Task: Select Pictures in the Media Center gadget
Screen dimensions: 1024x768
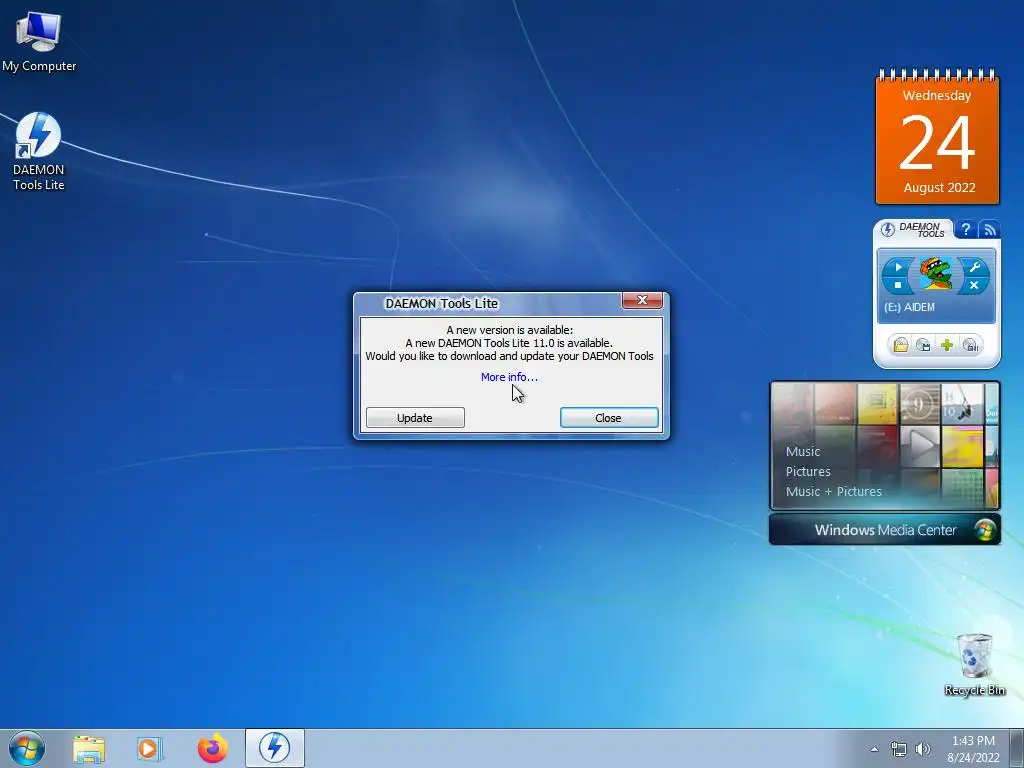Action: tap(808, 472)
